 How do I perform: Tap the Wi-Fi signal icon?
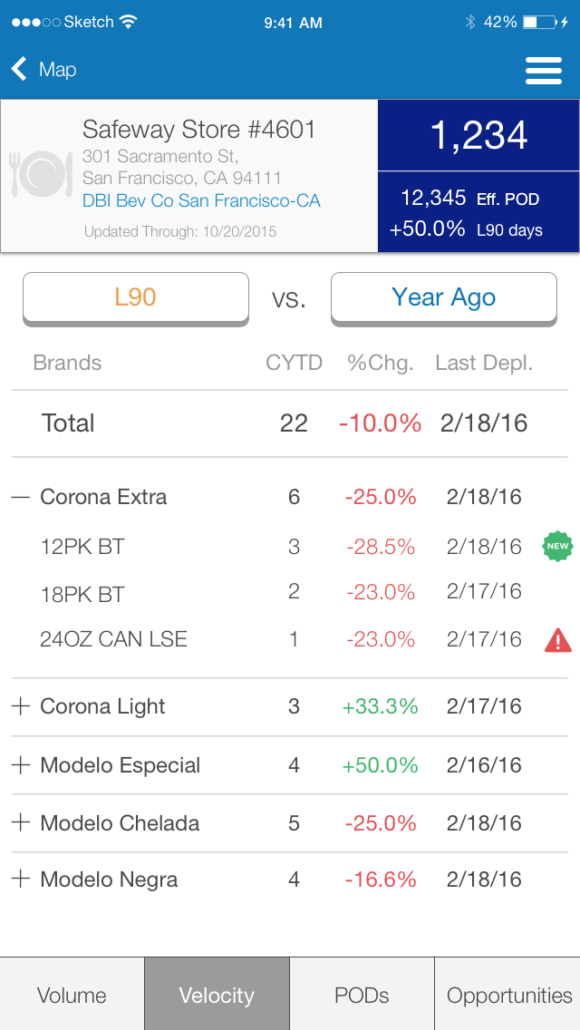pos(128,22)
